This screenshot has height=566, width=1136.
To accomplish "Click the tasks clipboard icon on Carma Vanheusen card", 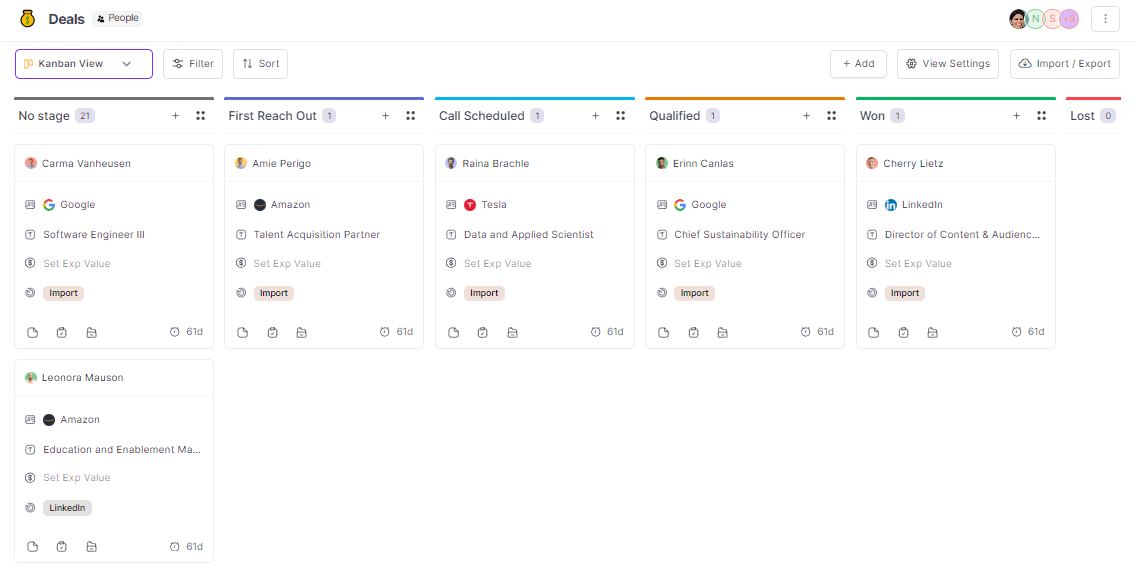I will pyautogui.click(x=62, y=333).
